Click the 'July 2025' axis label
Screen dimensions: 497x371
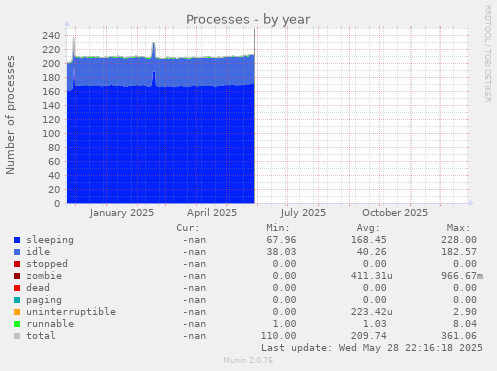coord(303,213)
